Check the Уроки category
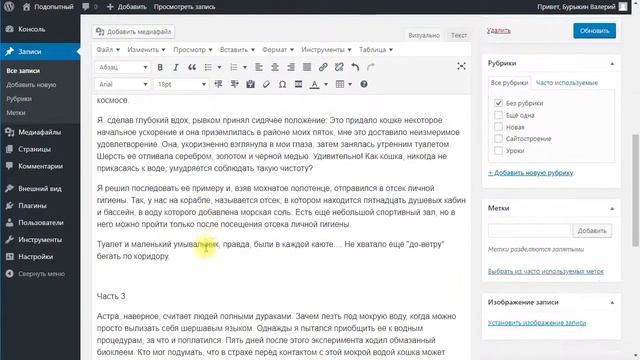The height and width of the screenshot is (360, 640). tap(498, 151)
